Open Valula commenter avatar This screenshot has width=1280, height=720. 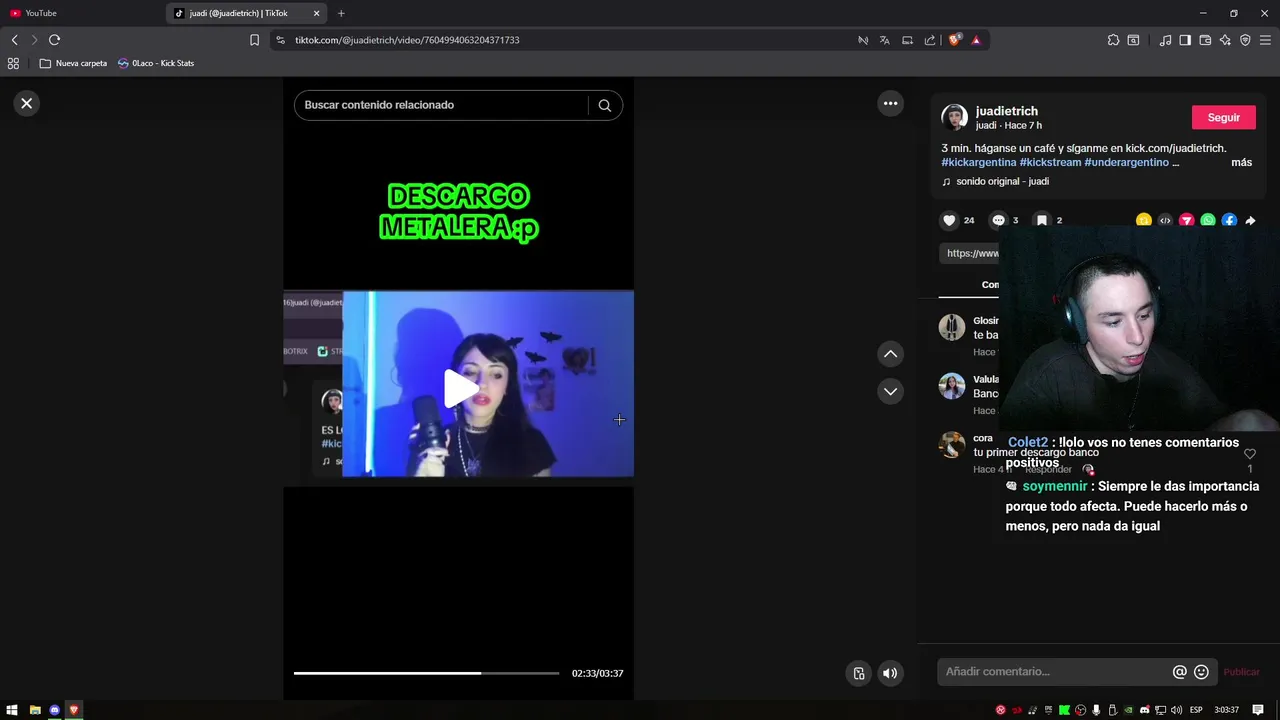952,385
